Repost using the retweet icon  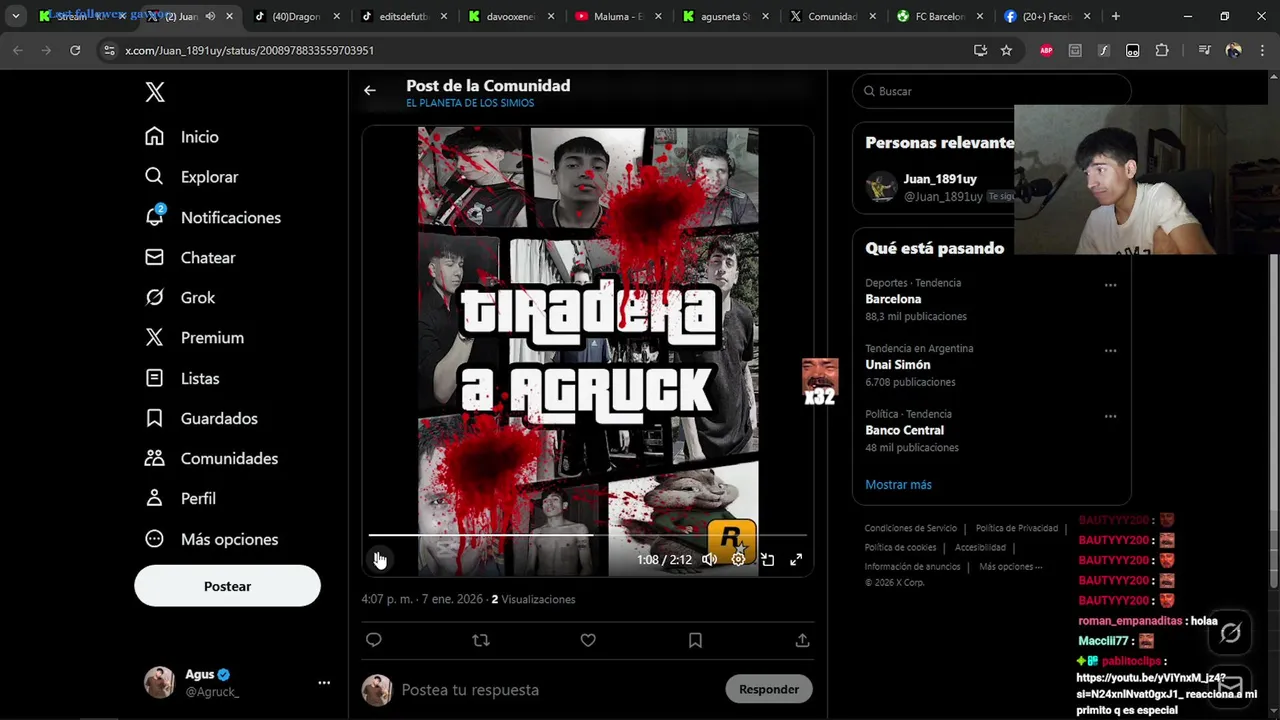[x=481, y=640]
